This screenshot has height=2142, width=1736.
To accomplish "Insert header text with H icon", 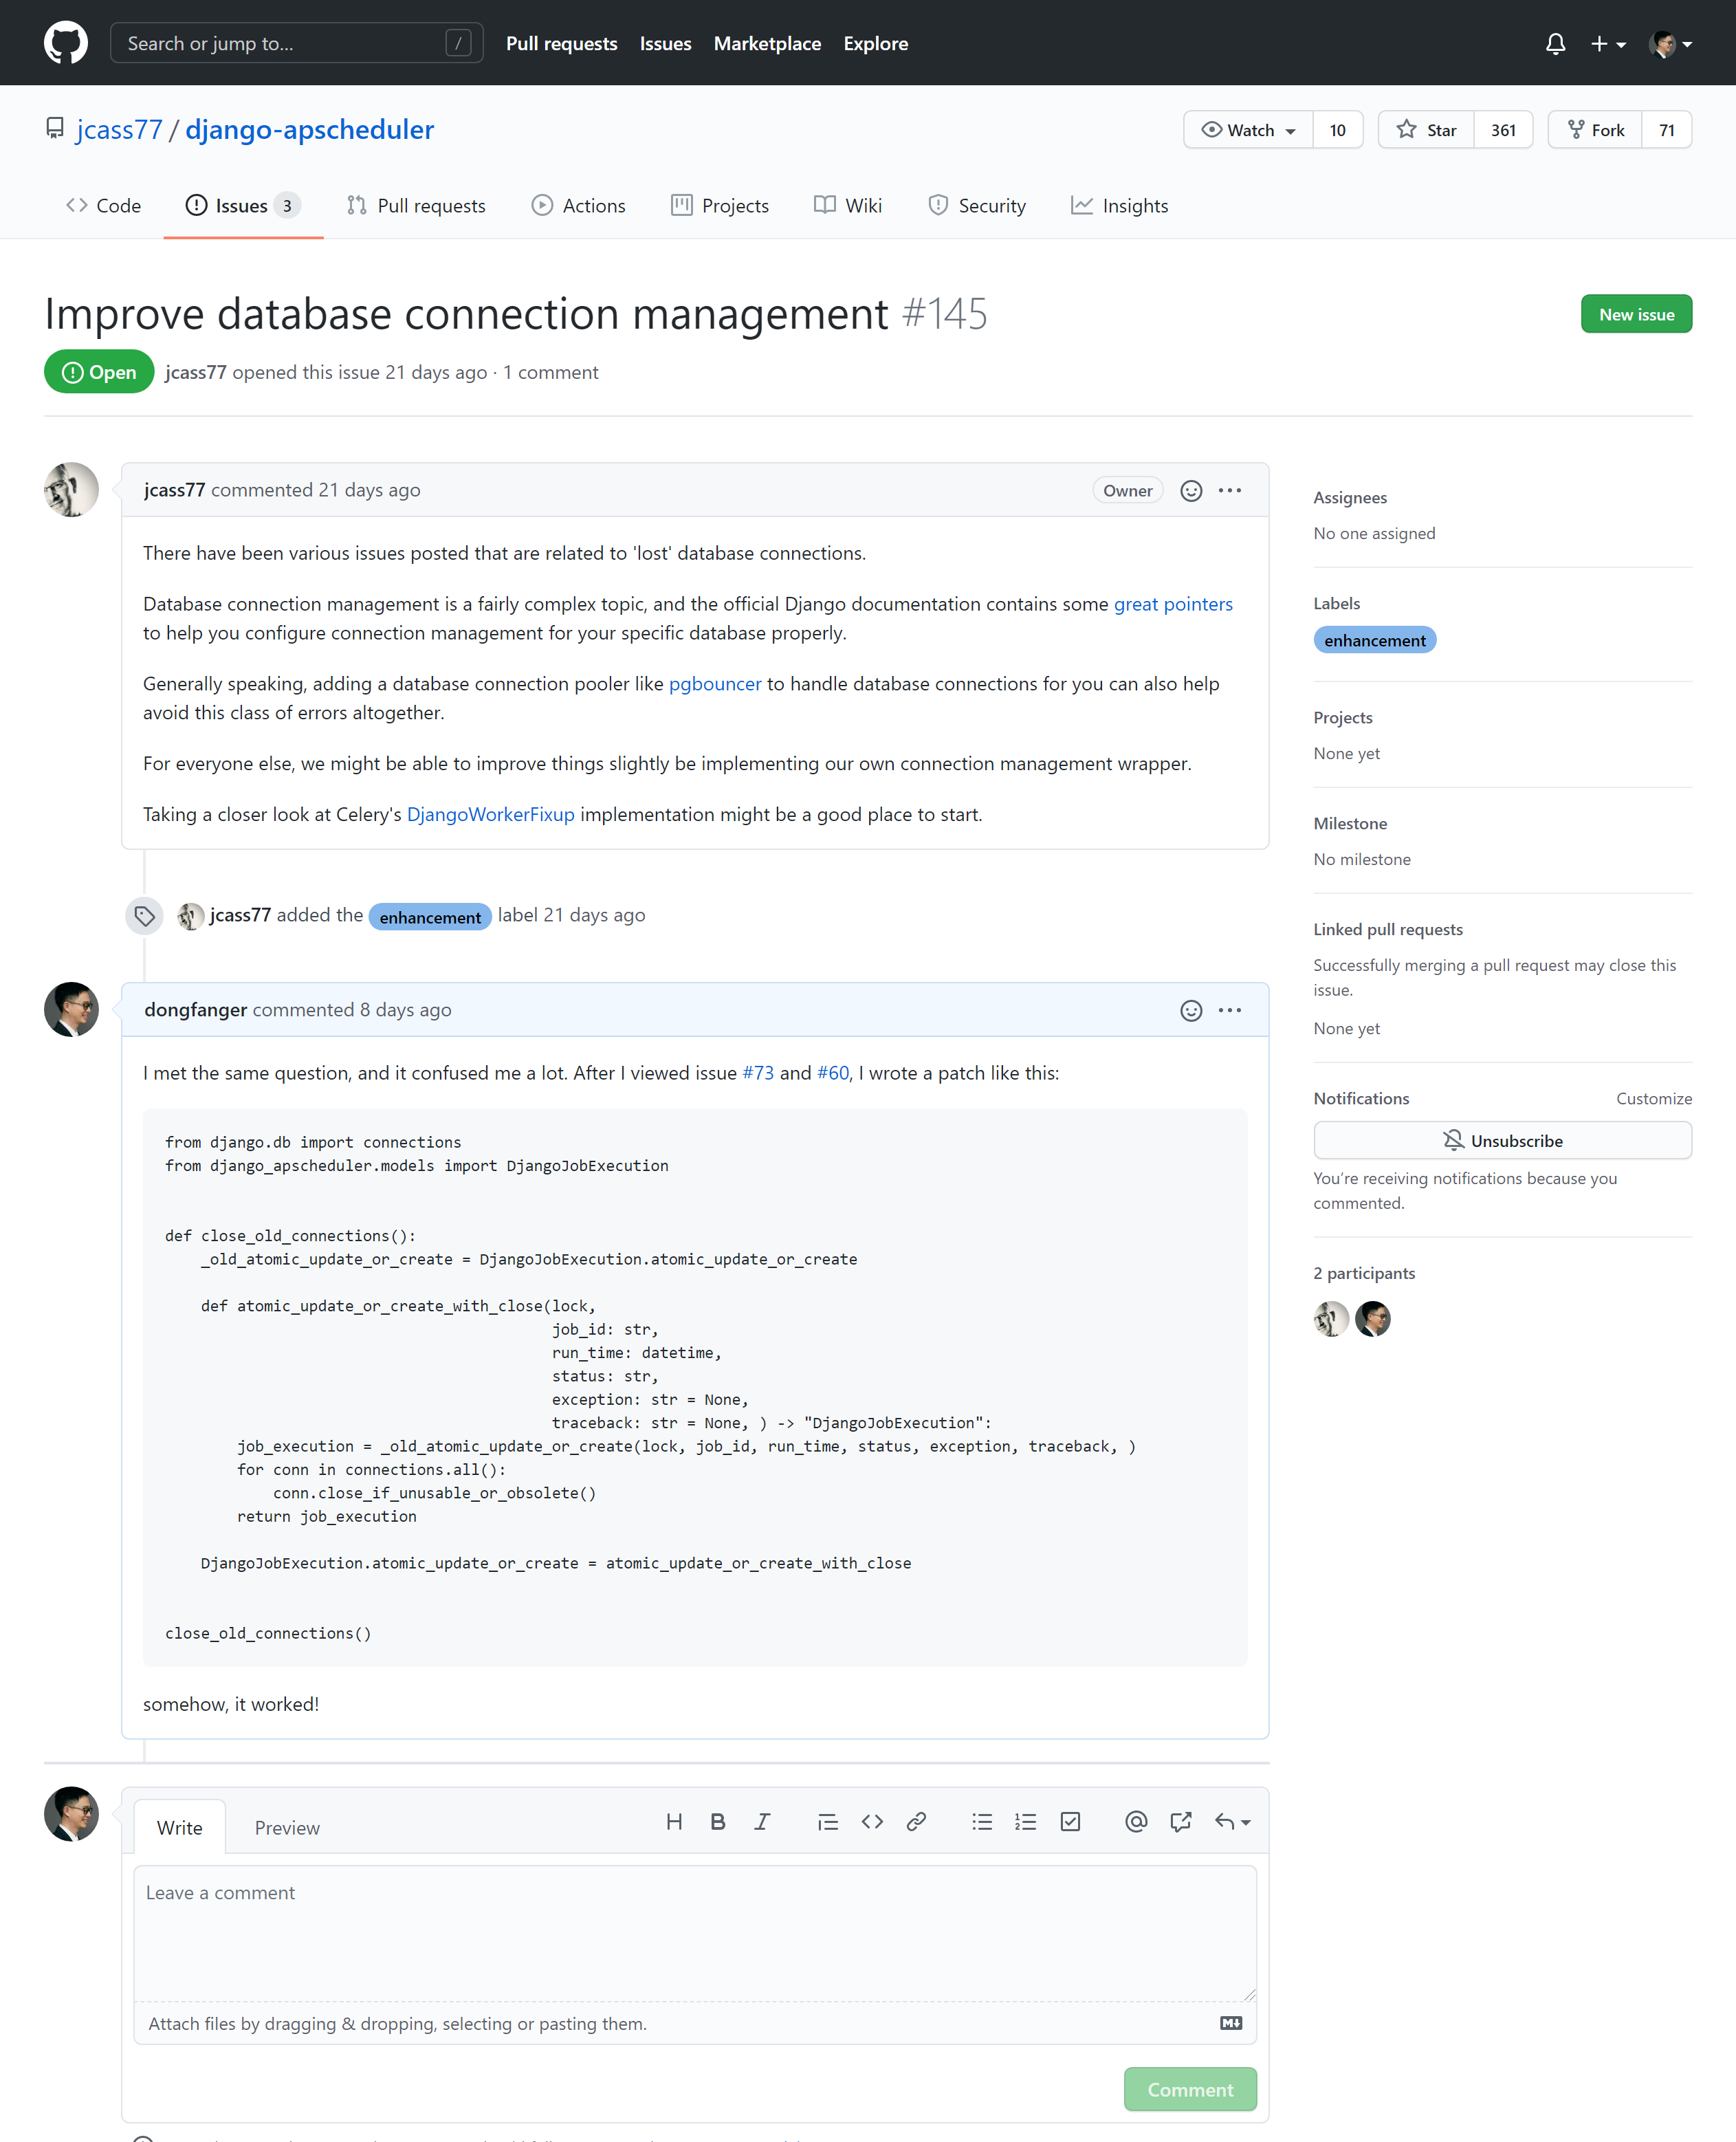I will click(674, 1822).
